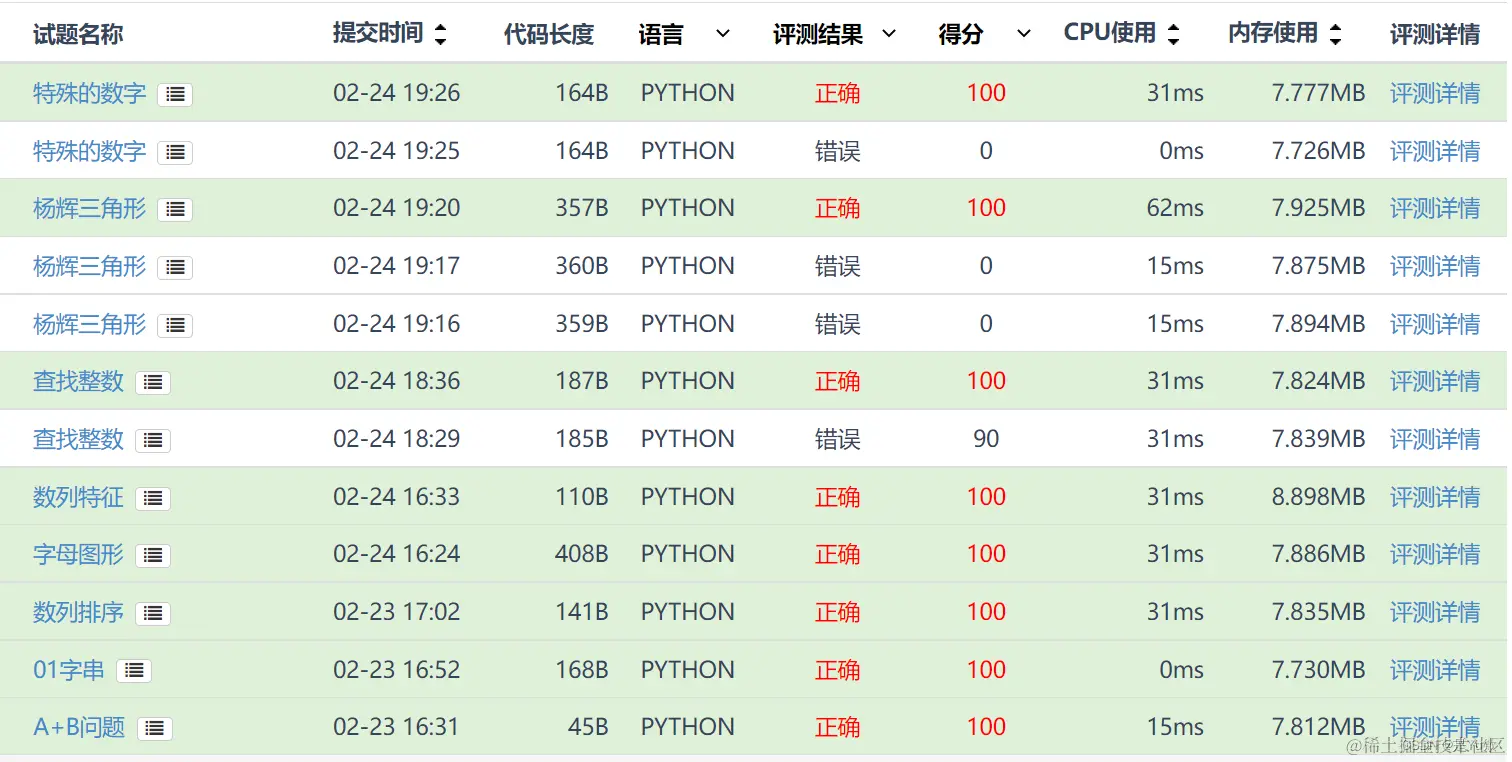View 评测详情 for 杨辉三角形 at 19:20
Screen dimensions: 1512x762
pyautogui.click(x=1435, y=209)
